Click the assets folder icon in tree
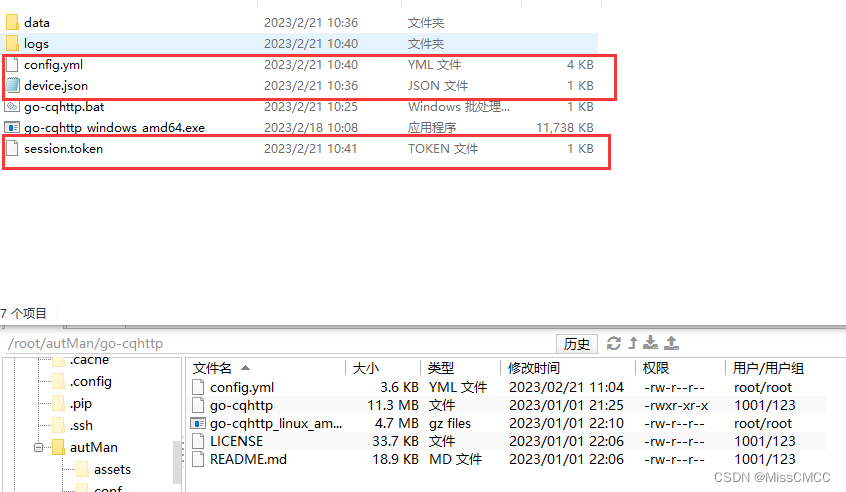Image resolution: width=846 pixels, height=492 pixels. click(83, 469)
